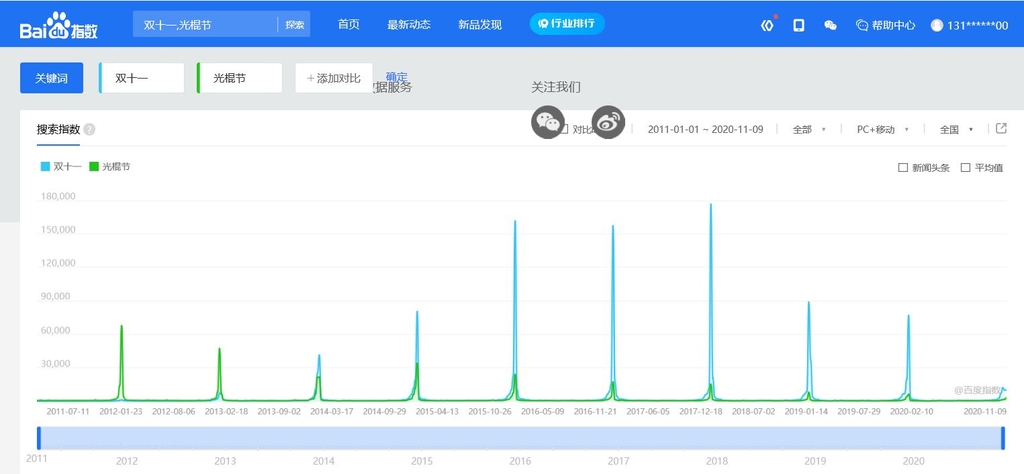Open 最新动态 in the top navigation
1024x474 pixels.
click(x=409, y=25)
